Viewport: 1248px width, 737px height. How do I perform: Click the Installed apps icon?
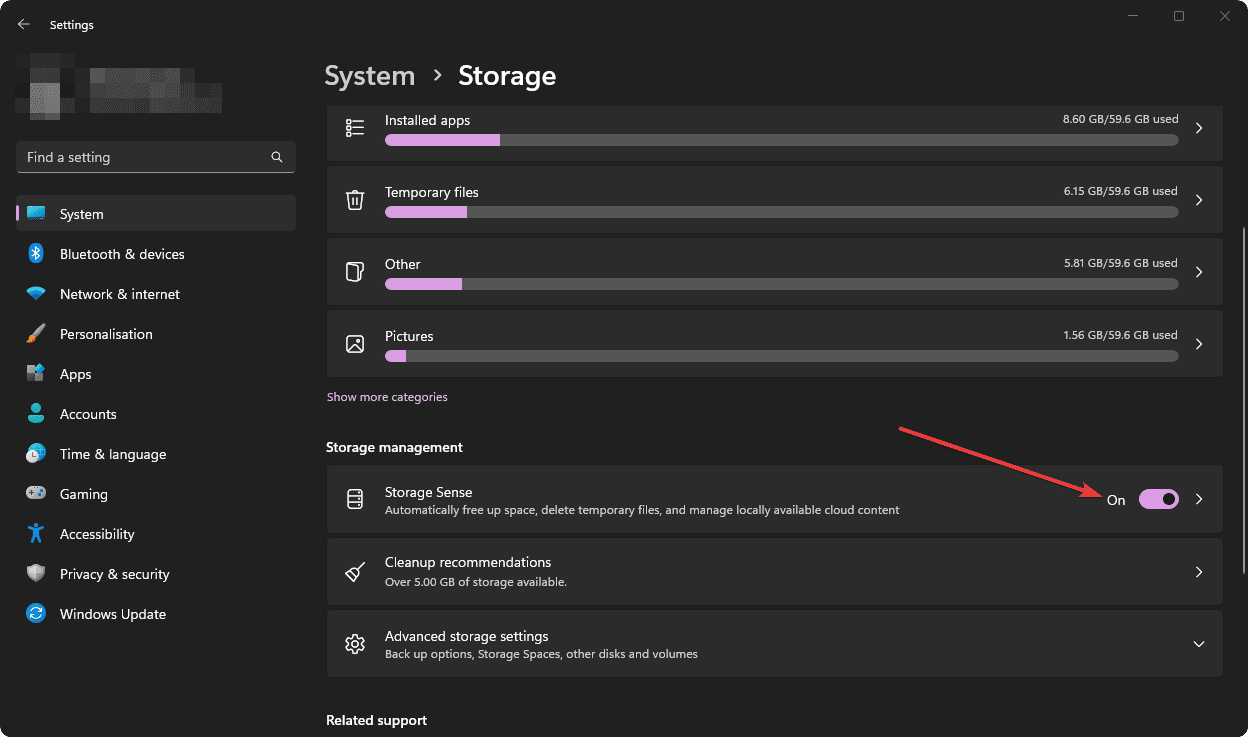point(355,127)
